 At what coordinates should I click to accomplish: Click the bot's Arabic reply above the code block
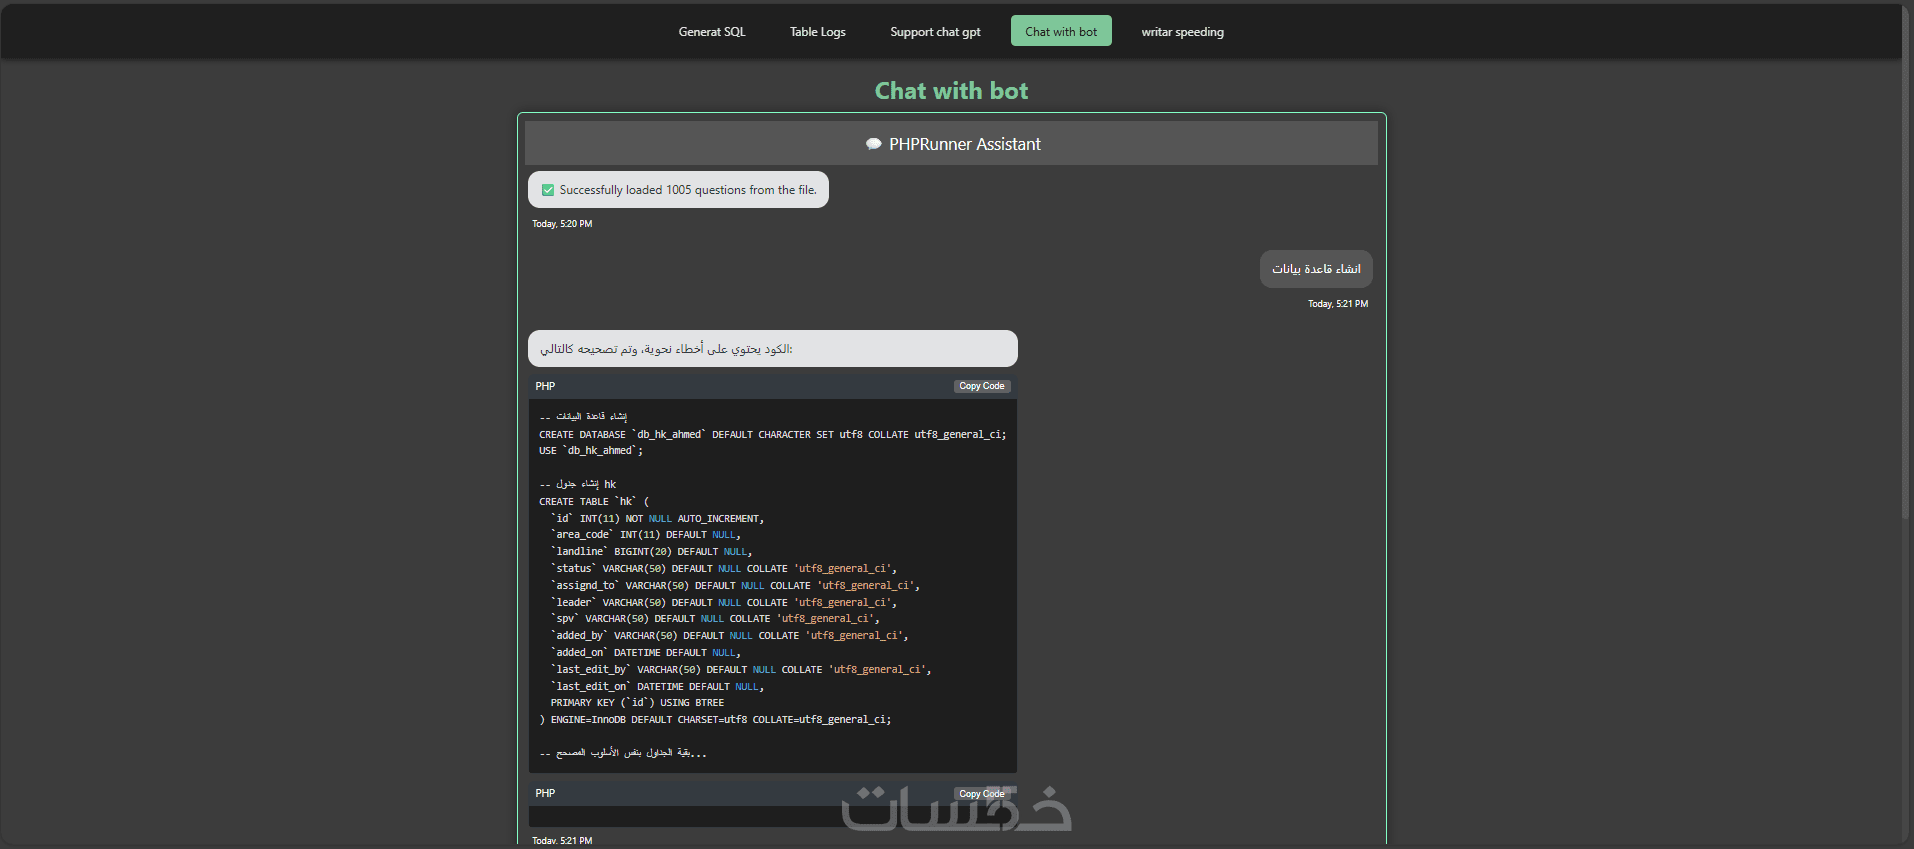click(773, 349)
